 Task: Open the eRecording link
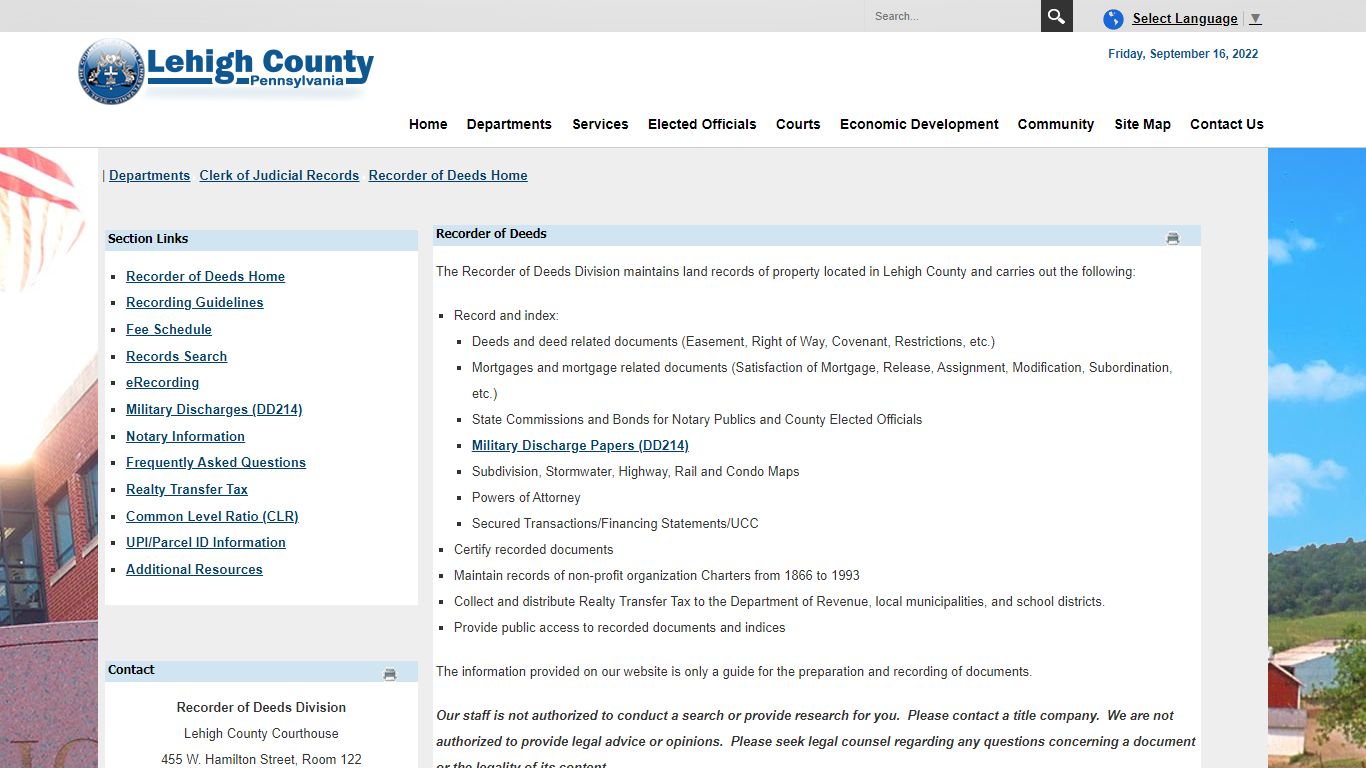162,382
